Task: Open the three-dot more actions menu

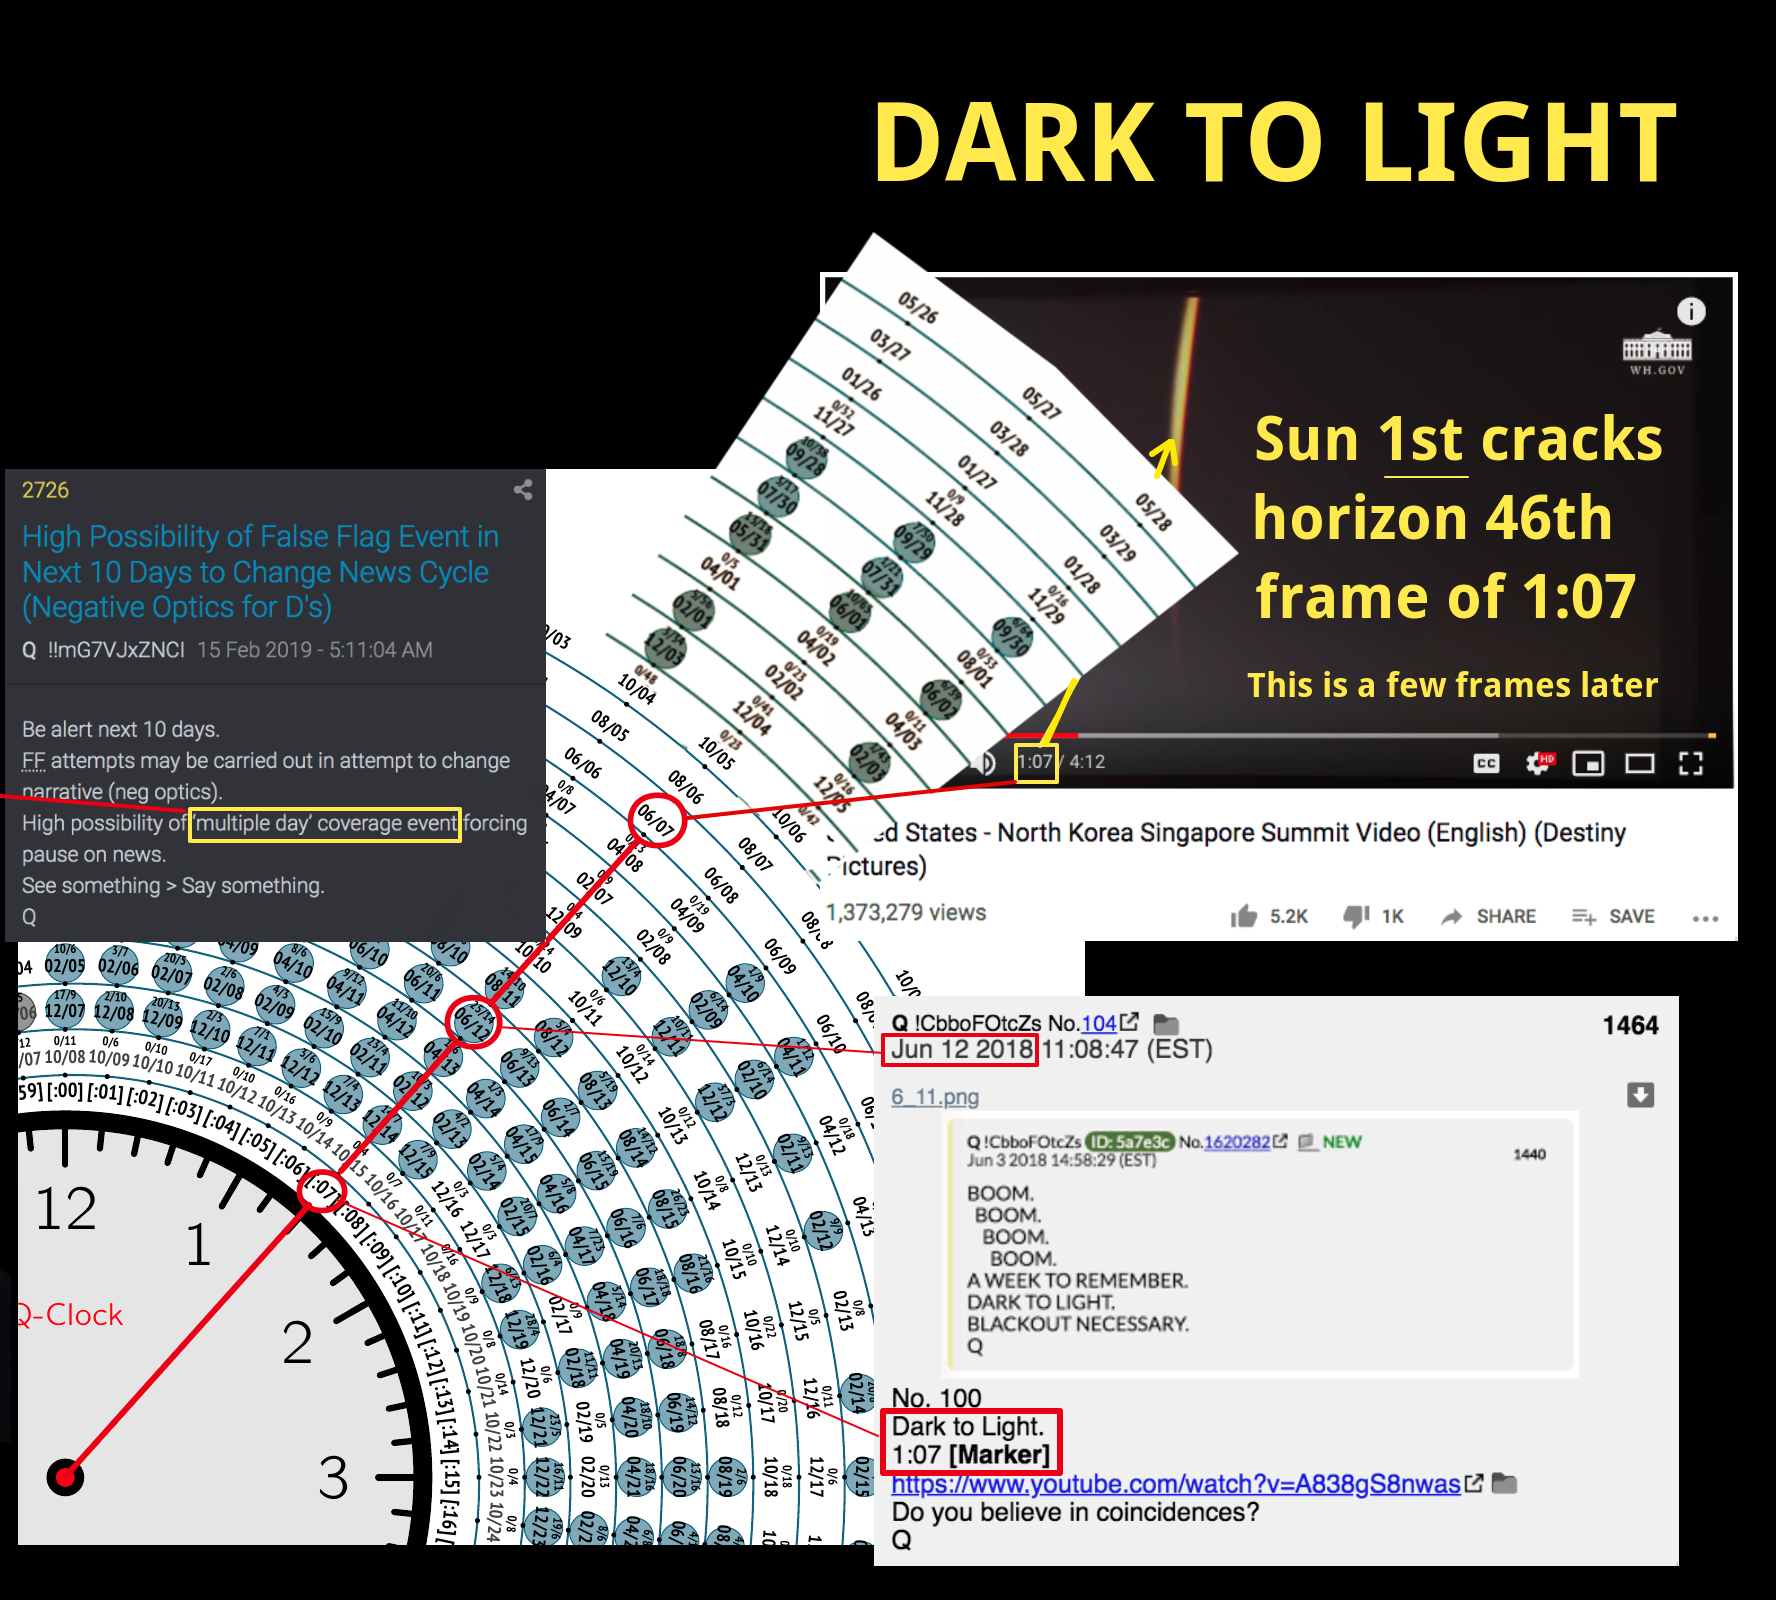Action: click(x=1705, y=918)
